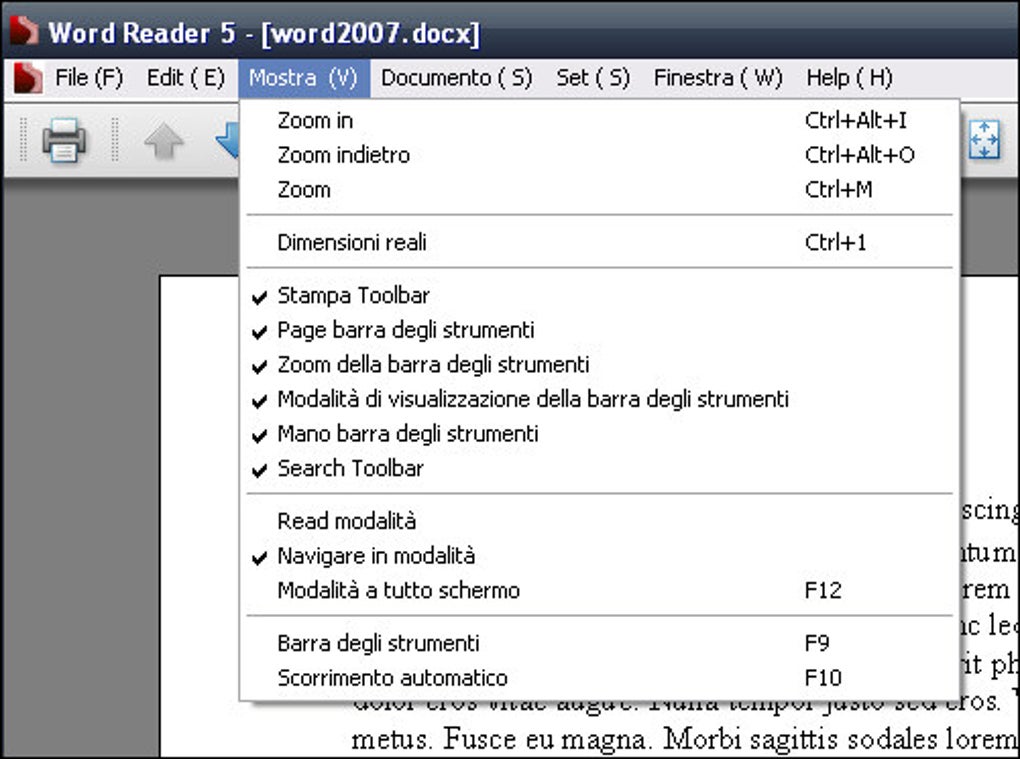The image size is (1020, 759).
Task: Select Modalità a tutto schermo
Action: [x=398, y=590]
